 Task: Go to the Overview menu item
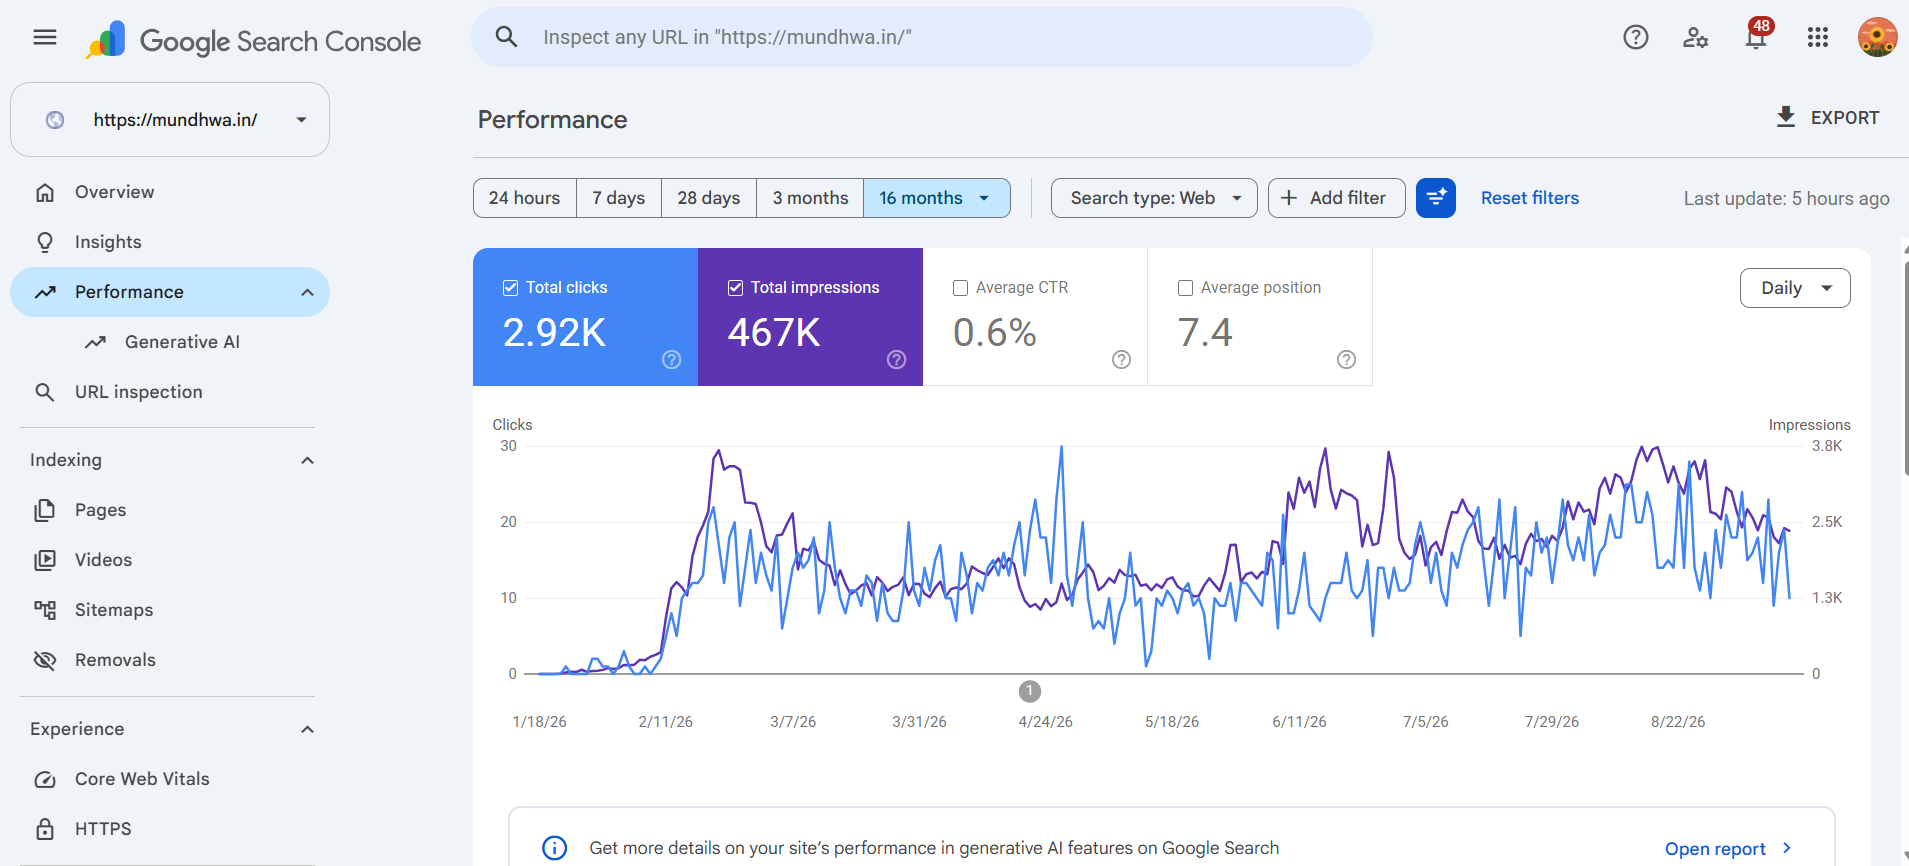coord(170,192)
